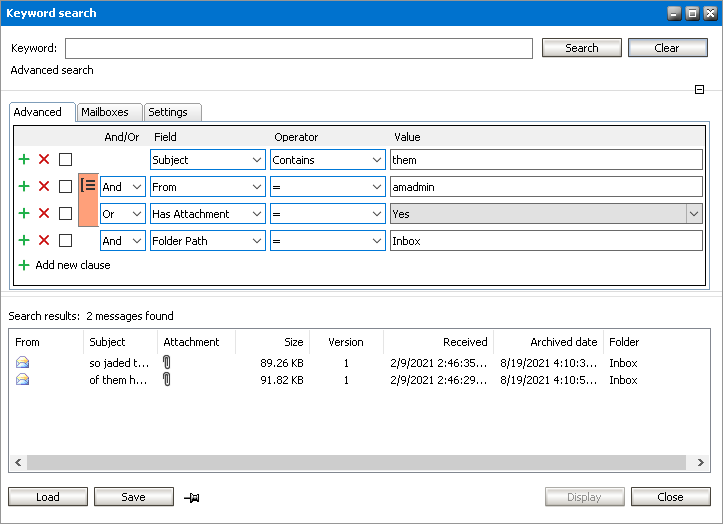The image size is (723, 524).
Task: Open the Yes value dropdown
Action: pos(693,214)
